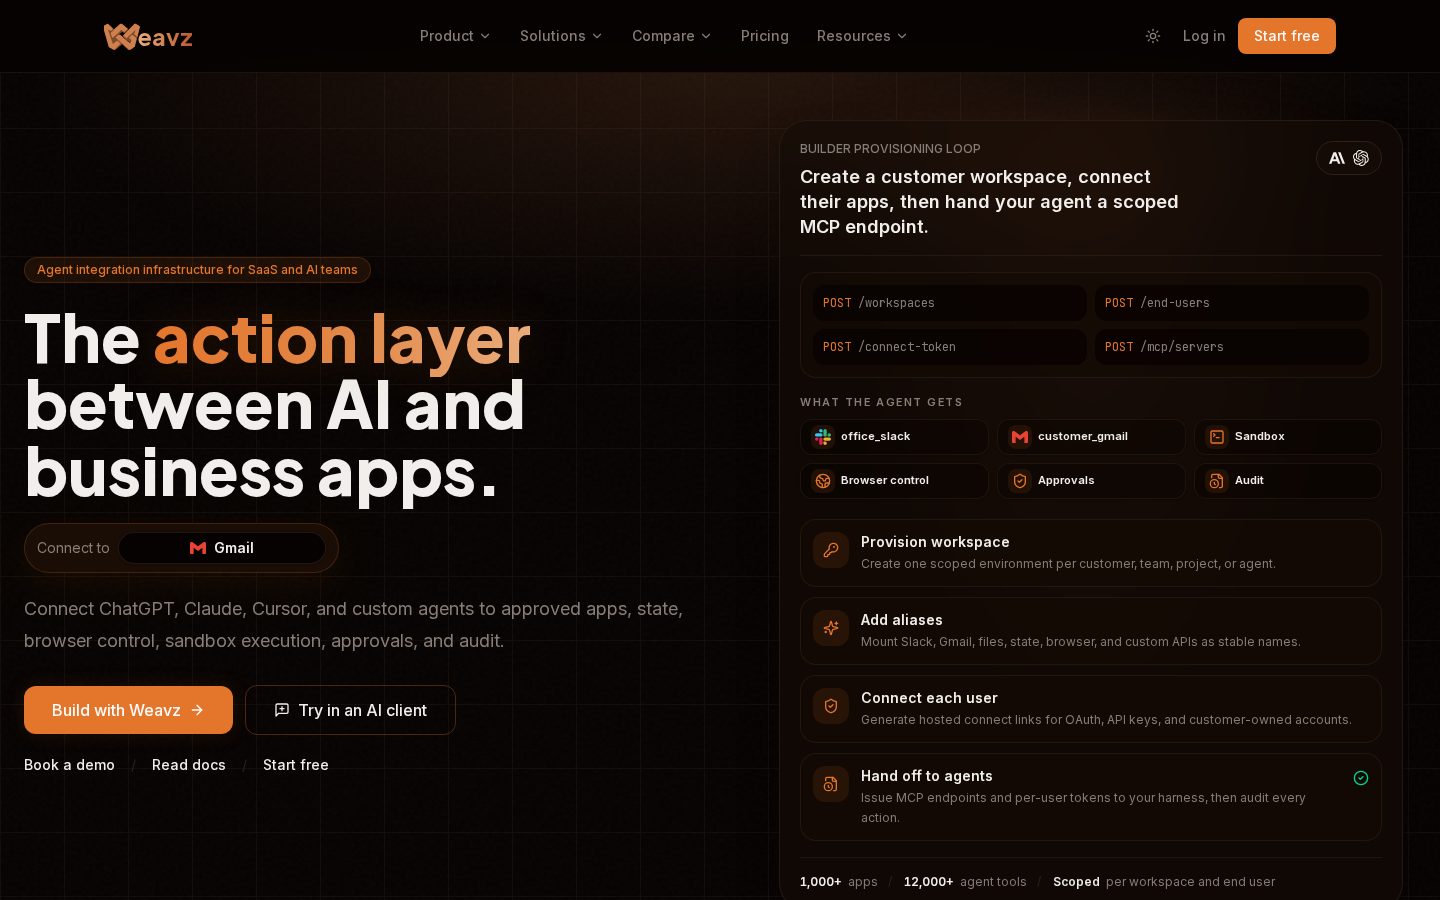Click the WHAT THE AGENT GETS label
This screenshot has height=900, width=1440.
coord(881,402)
